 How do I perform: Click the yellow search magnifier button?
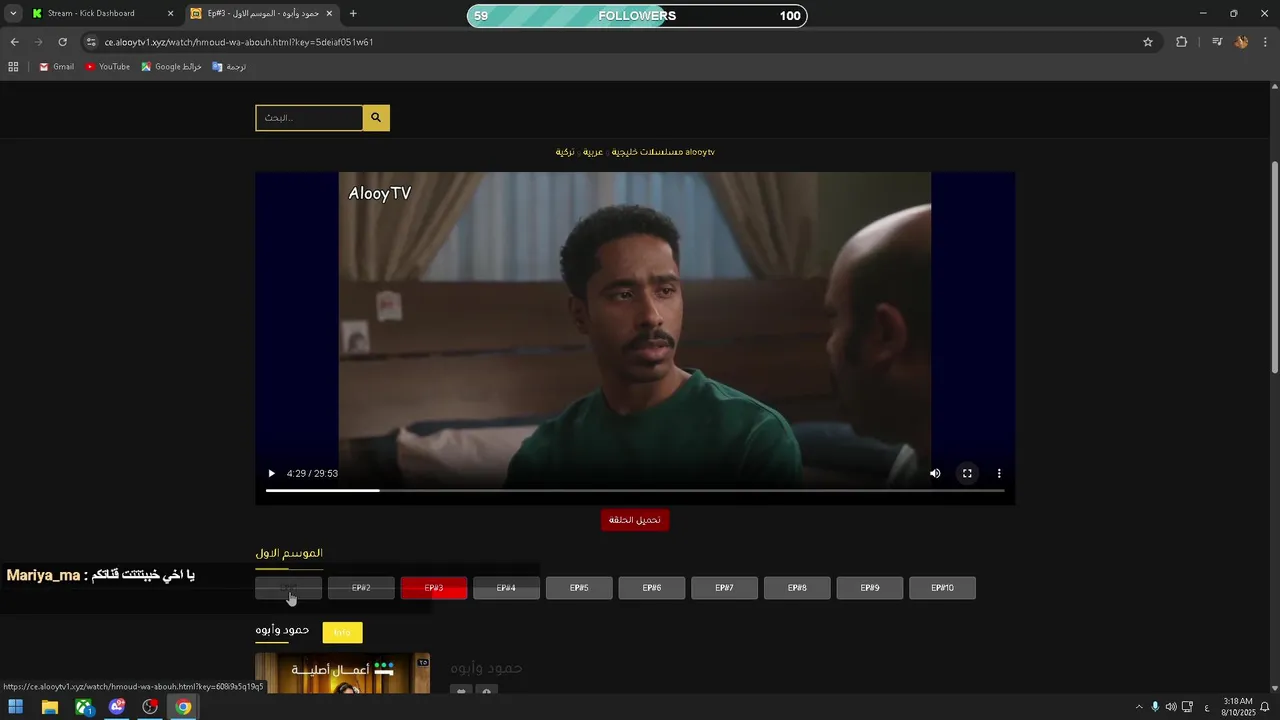[376, 118]
